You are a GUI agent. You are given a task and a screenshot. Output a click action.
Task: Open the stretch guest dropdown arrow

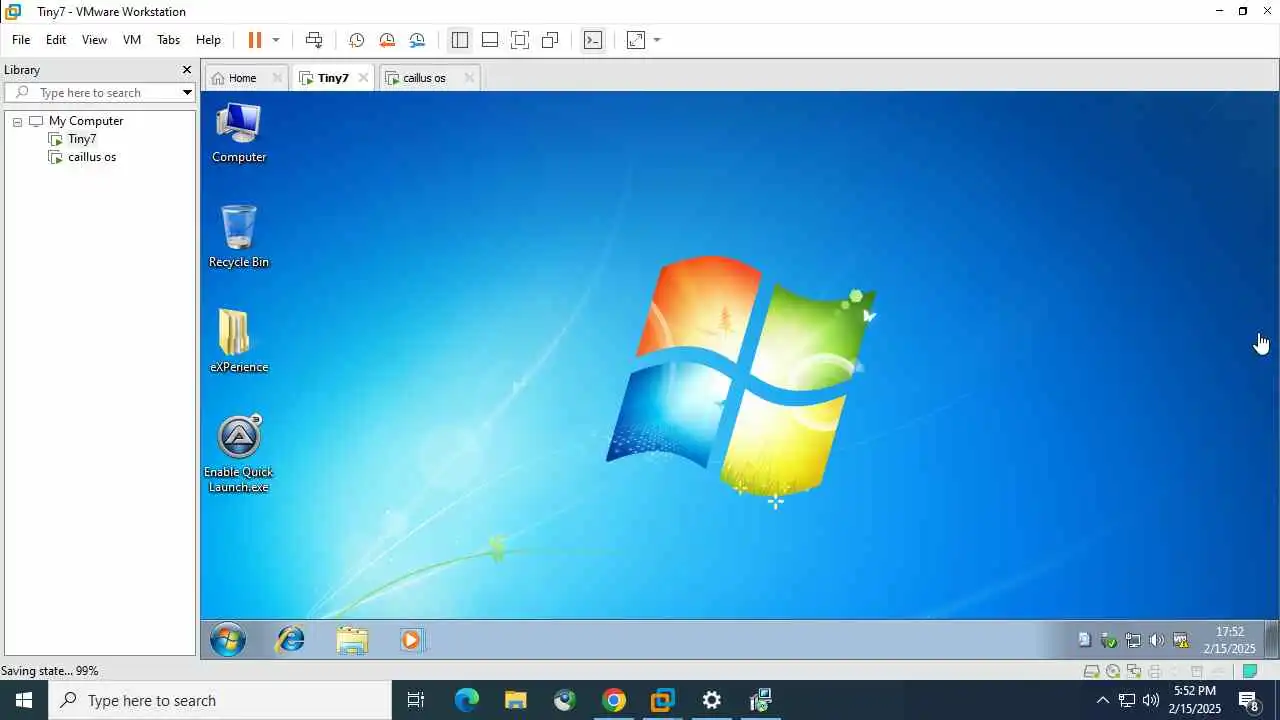[x=657, y=40]
